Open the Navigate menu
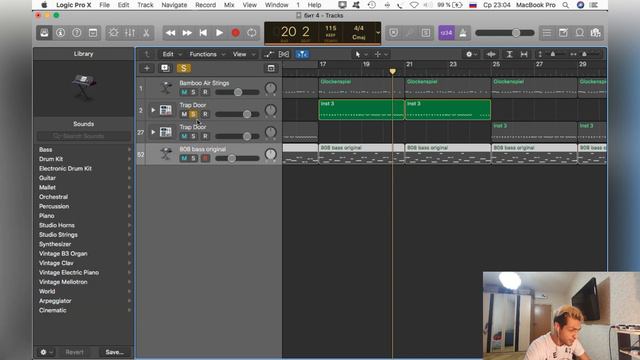The width and height of the screenshot is (640, 360). tap(174, 5)
